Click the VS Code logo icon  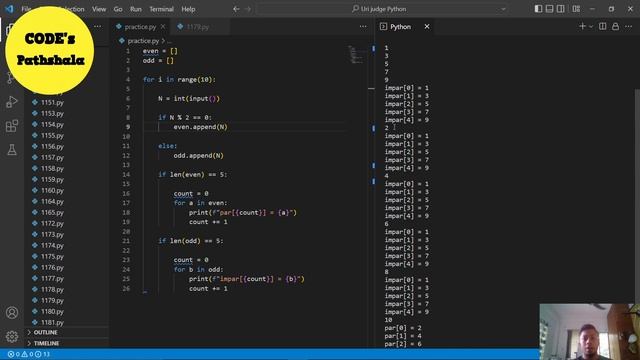(9, 9)
